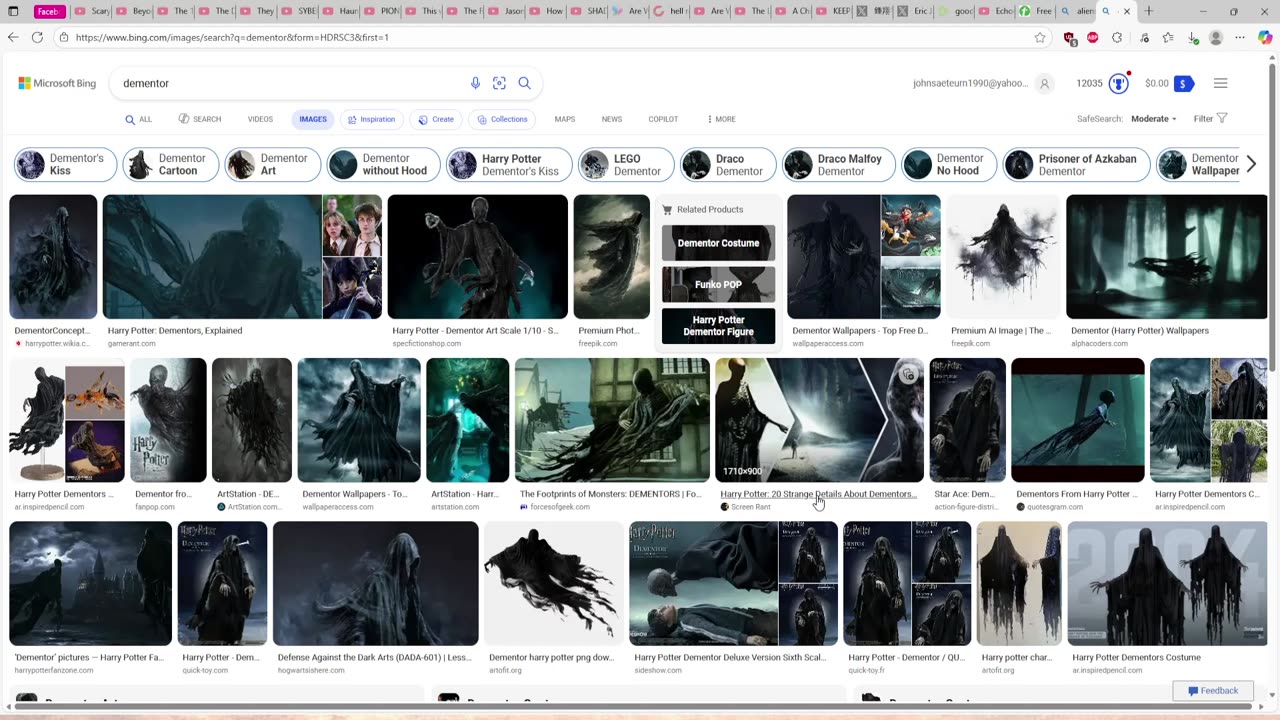Click the Rewards trophy icon
The height and width of the screenshot is (720, 1280).
(1119, 84)
